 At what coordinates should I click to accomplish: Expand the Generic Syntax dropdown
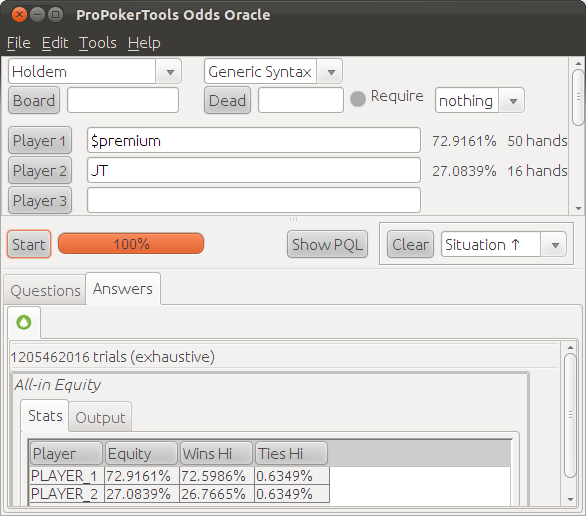[x=331, y=71]
